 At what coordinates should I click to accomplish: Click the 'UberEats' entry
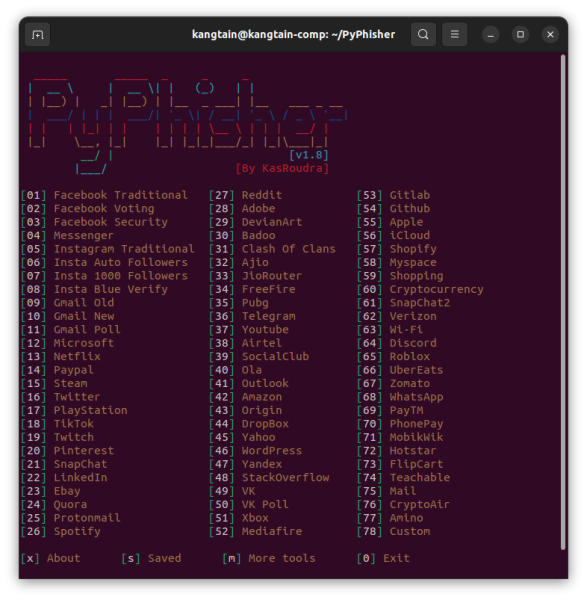tap(416, 370)
